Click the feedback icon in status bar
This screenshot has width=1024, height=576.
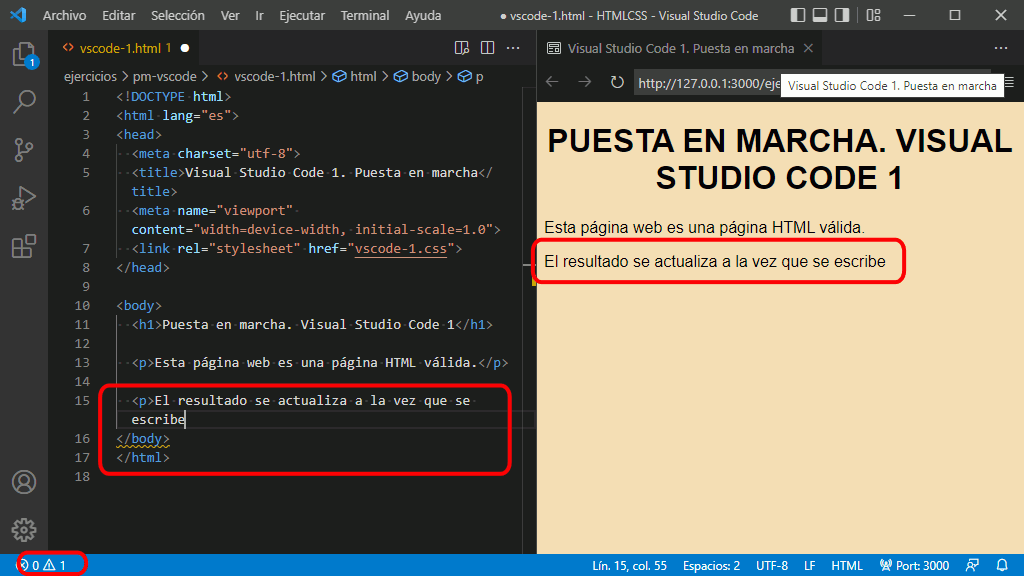(972, 565)
